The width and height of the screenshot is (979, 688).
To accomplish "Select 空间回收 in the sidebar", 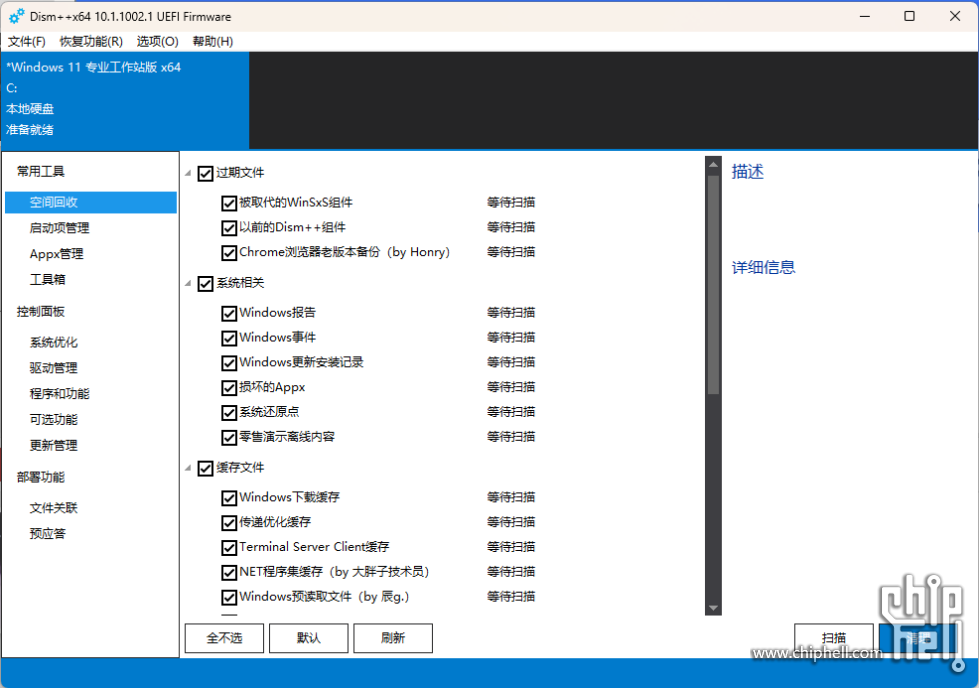I will pyautogui.click(x=91, y=202).
